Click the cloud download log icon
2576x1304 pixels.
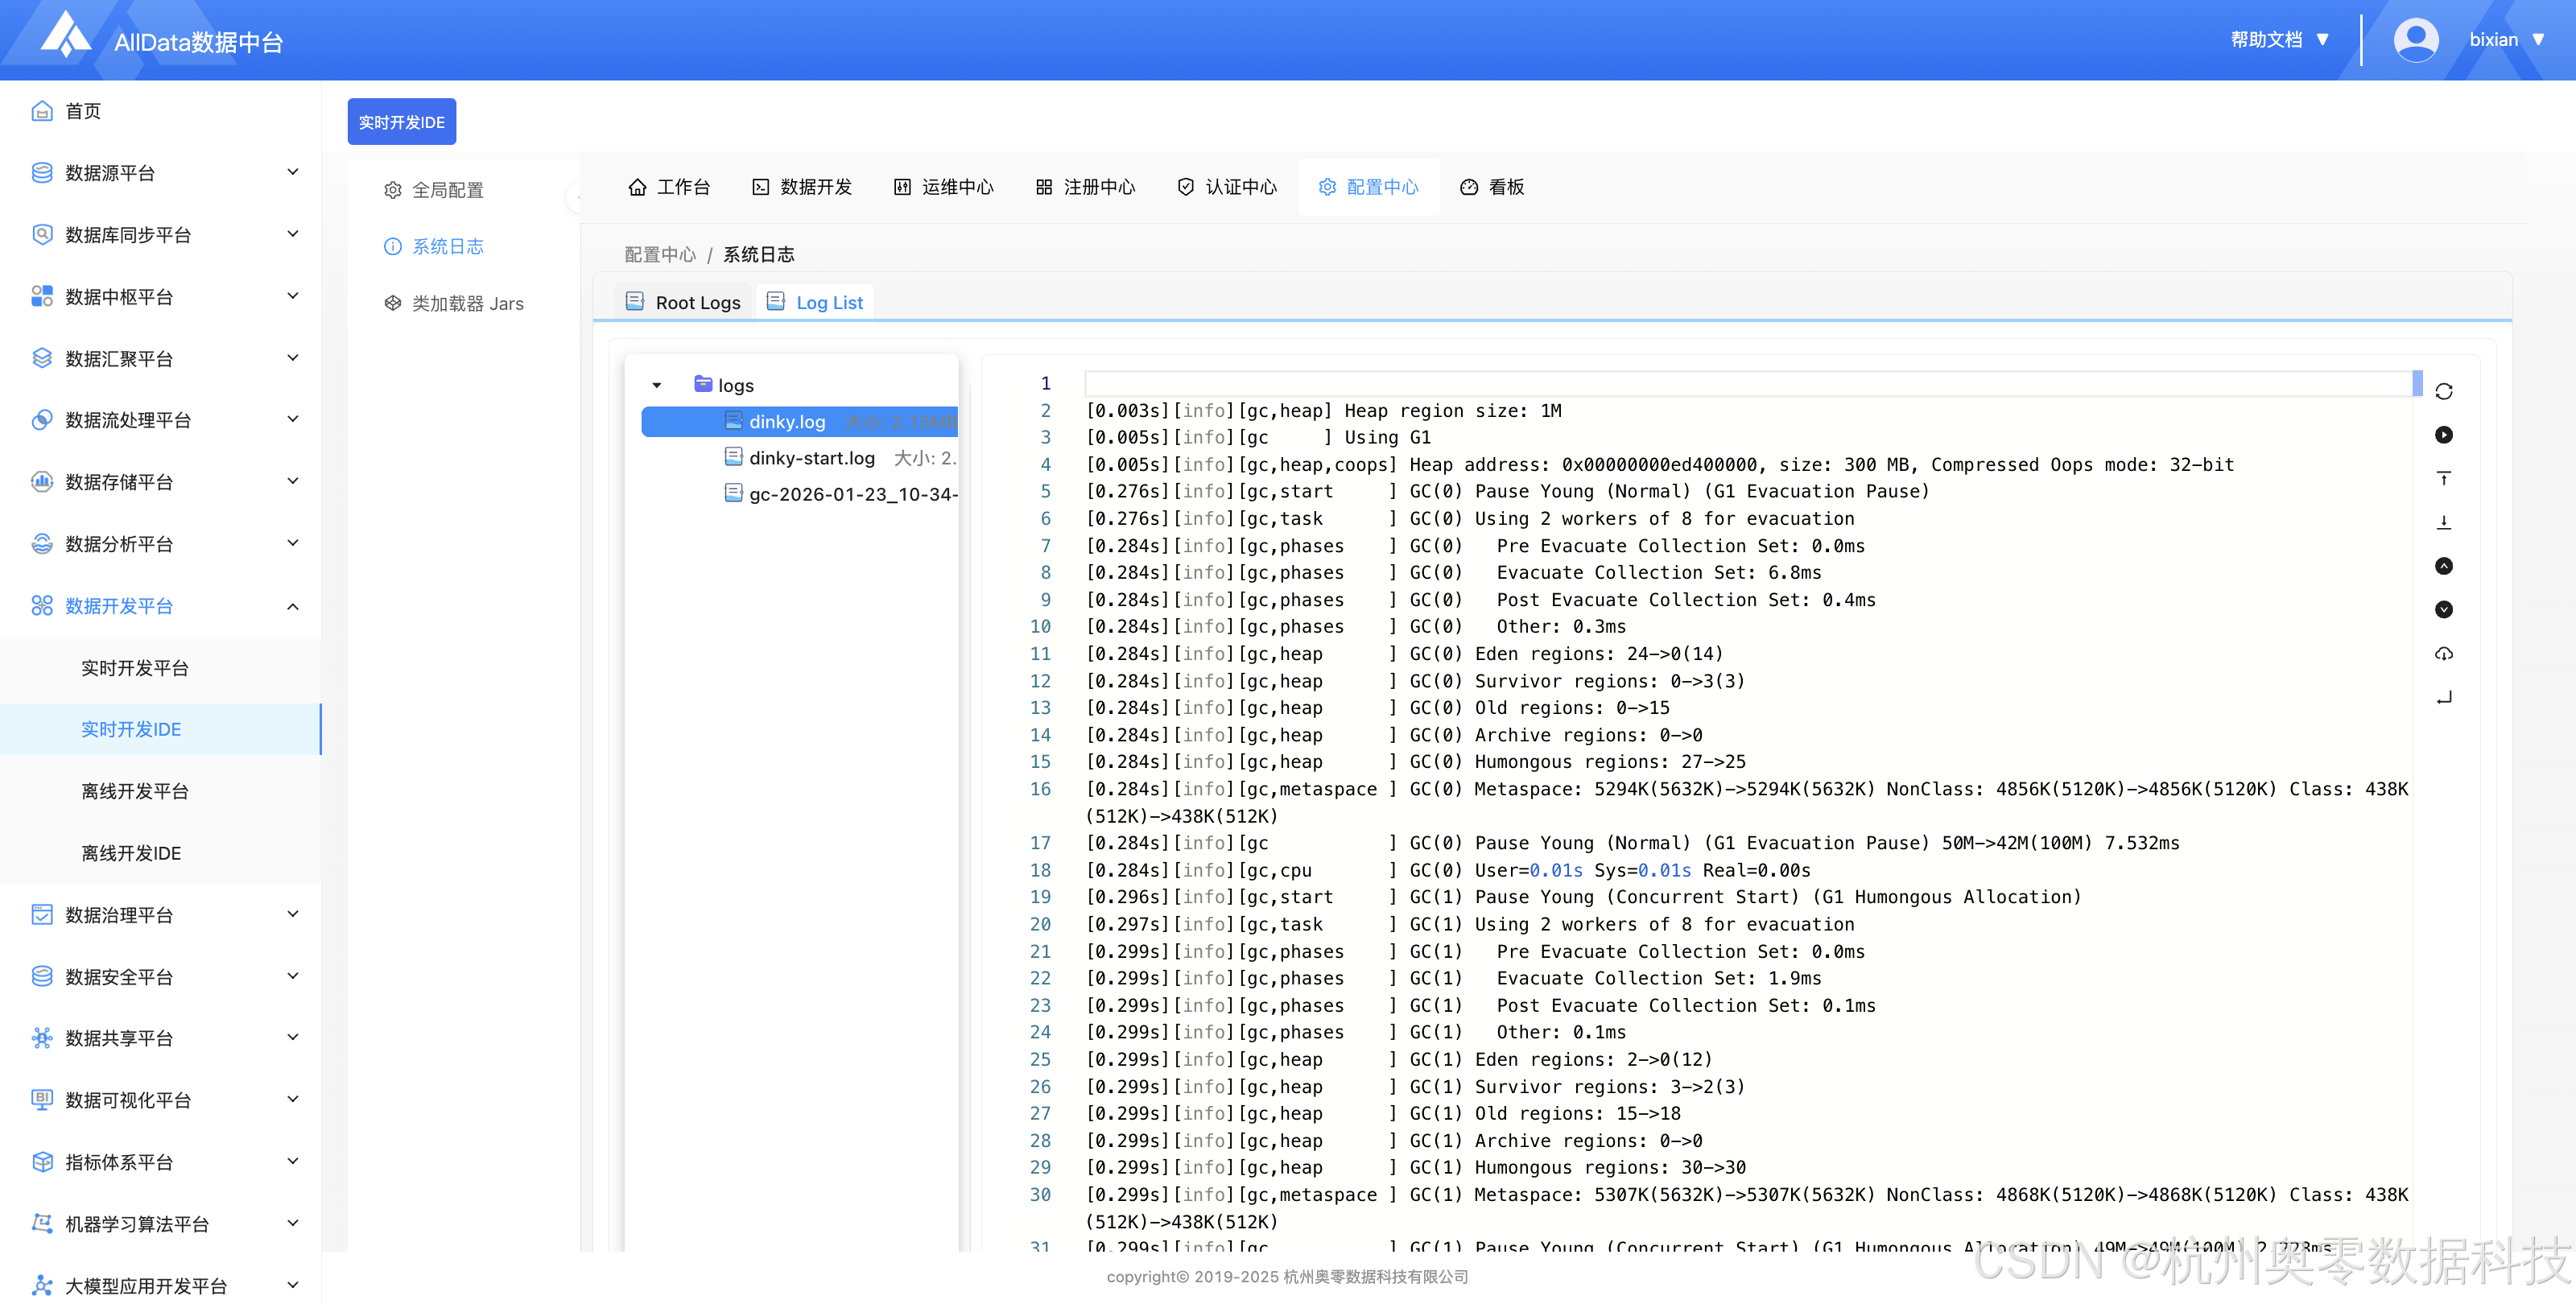(x=2443, y=653)
